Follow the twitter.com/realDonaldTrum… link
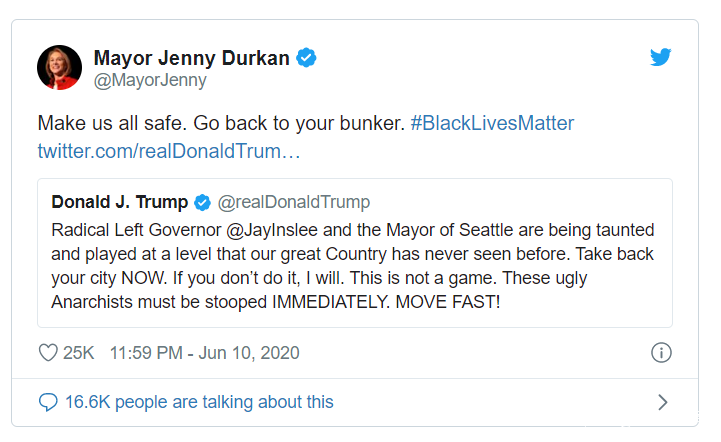 (169, 152)
